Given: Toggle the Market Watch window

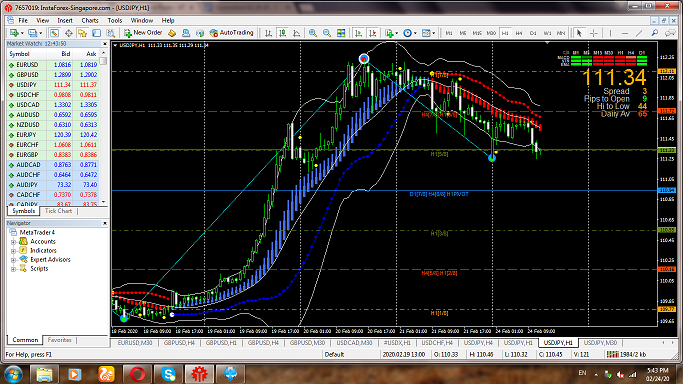Looking at the screenshot, I should [54, 33].
